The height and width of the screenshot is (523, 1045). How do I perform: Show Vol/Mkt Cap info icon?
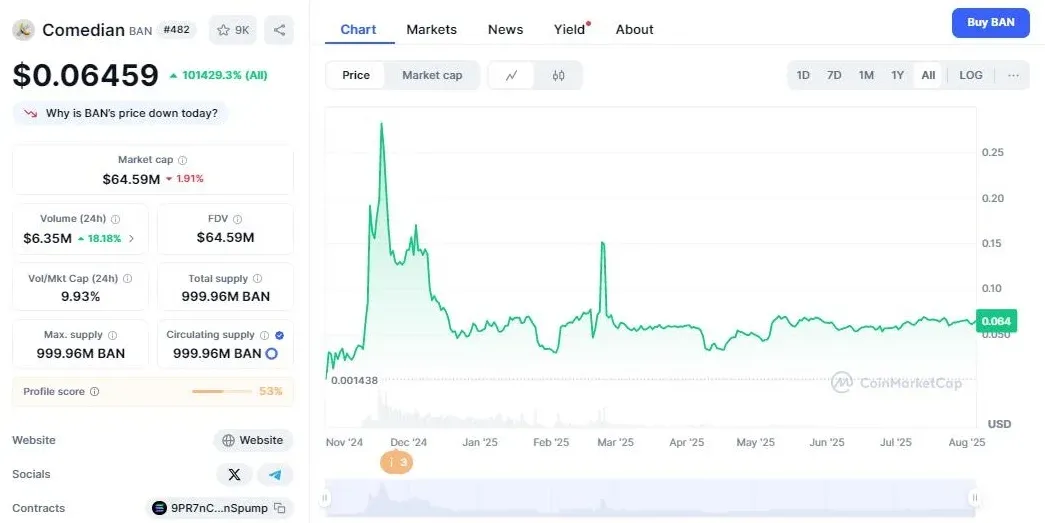pyautogui.click(x=127, y=278)
